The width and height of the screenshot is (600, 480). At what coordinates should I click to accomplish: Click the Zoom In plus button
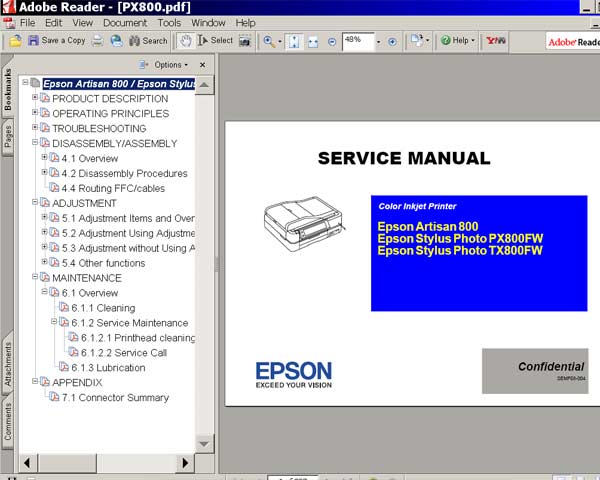[392, 41]
